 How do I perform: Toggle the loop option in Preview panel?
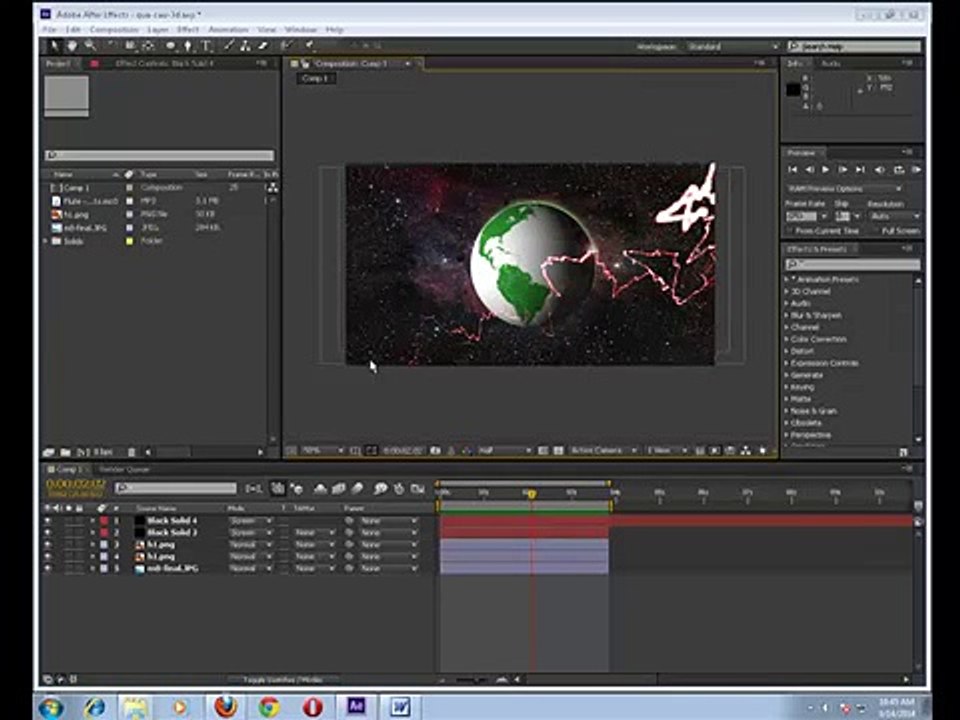(899, 170)
